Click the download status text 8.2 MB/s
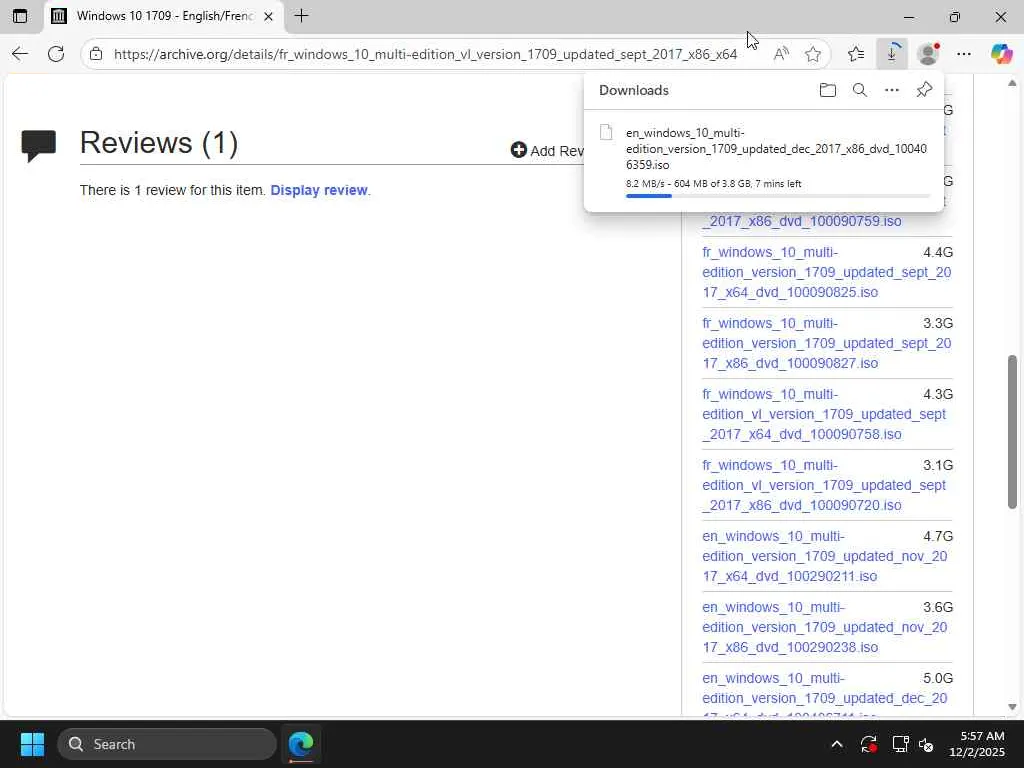Viewport: 1024px width, 768px height. pyautogui.click(x=713, y=184)
